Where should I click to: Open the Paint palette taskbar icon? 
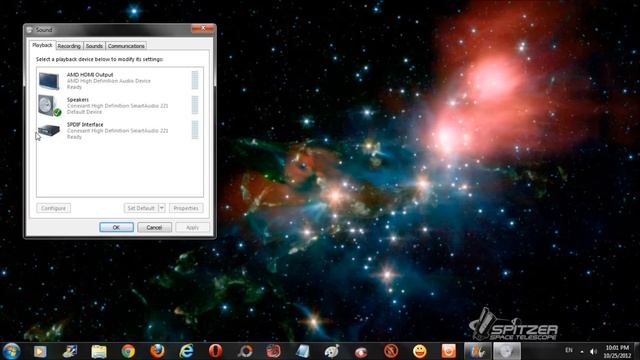point(332,351)
